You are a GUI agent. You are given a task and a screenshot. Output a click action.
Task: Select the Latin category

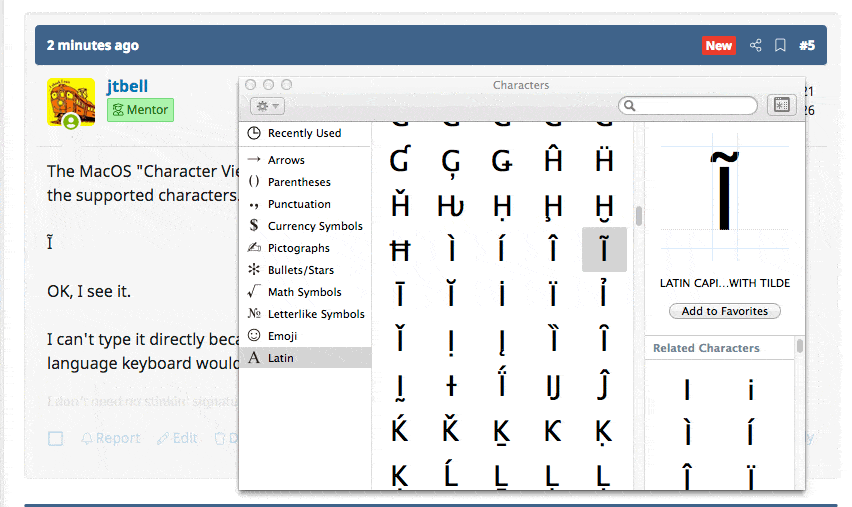point(281,358)
